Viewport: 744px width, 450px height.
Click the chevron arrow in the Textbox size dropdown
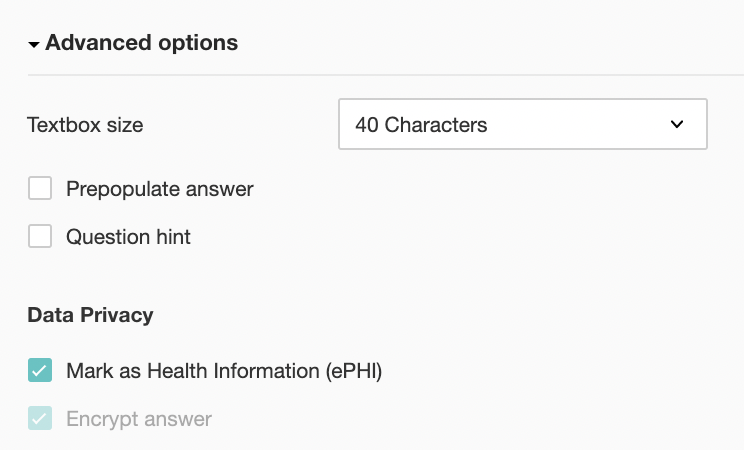coord(677,125)
